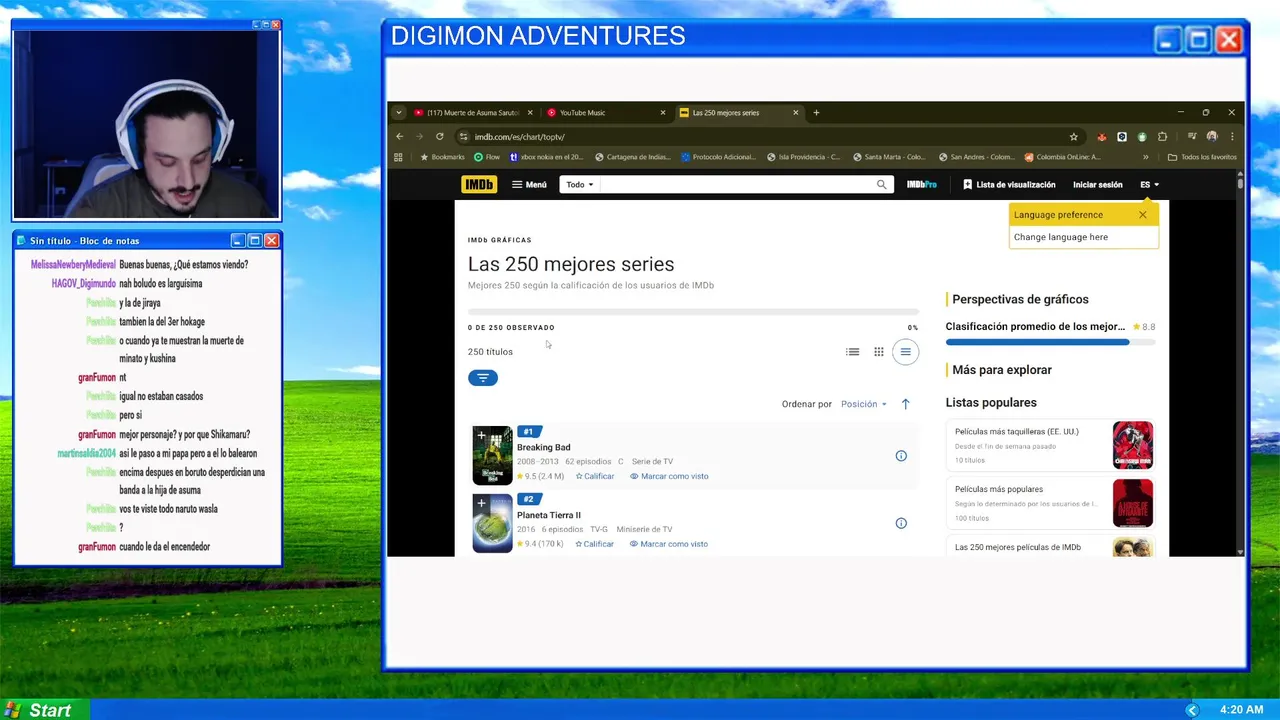Open Colombia OnLine bookmark
This screenshot has width=1280, height=720.
(1062, 157)
